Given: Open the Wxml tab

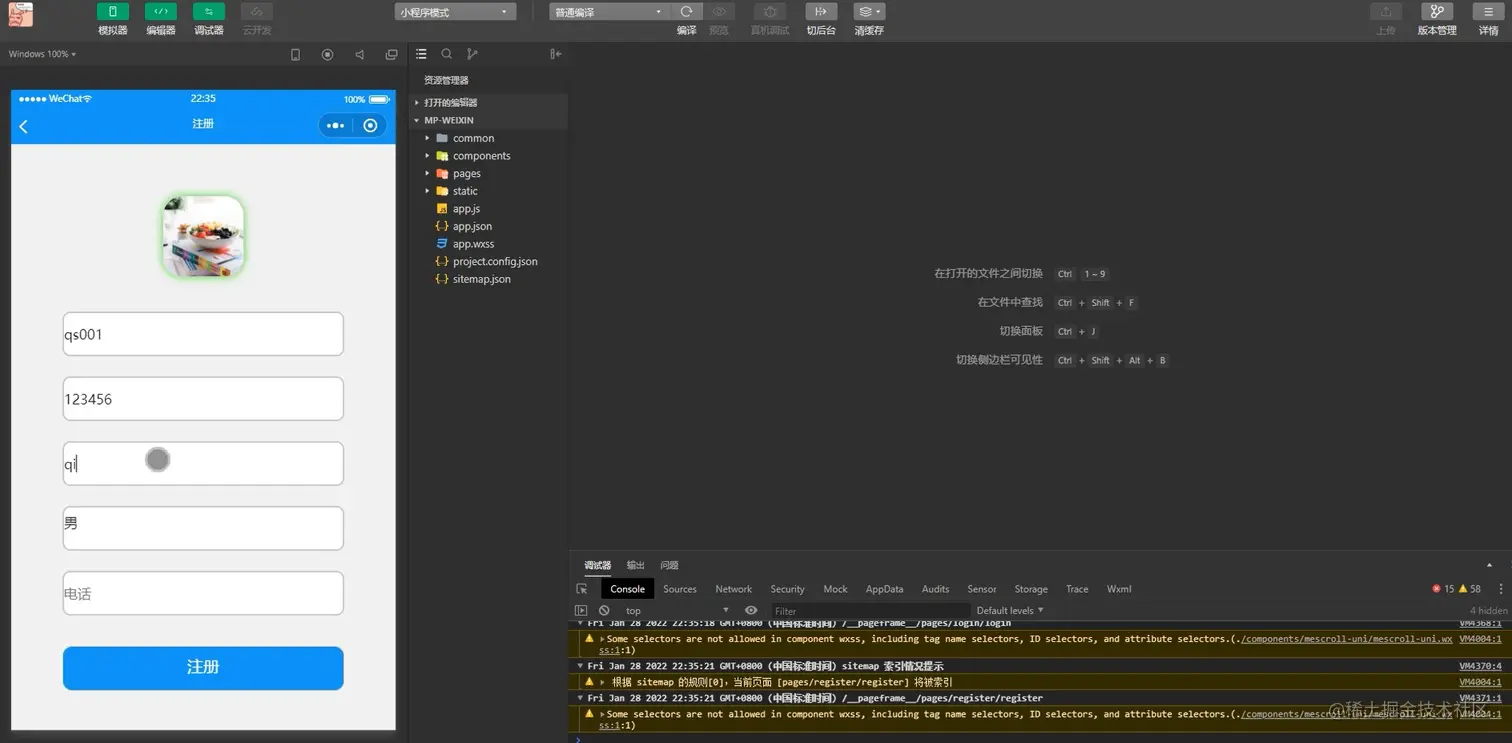Looking at the screenshot, I should [x=1119, y=589].
